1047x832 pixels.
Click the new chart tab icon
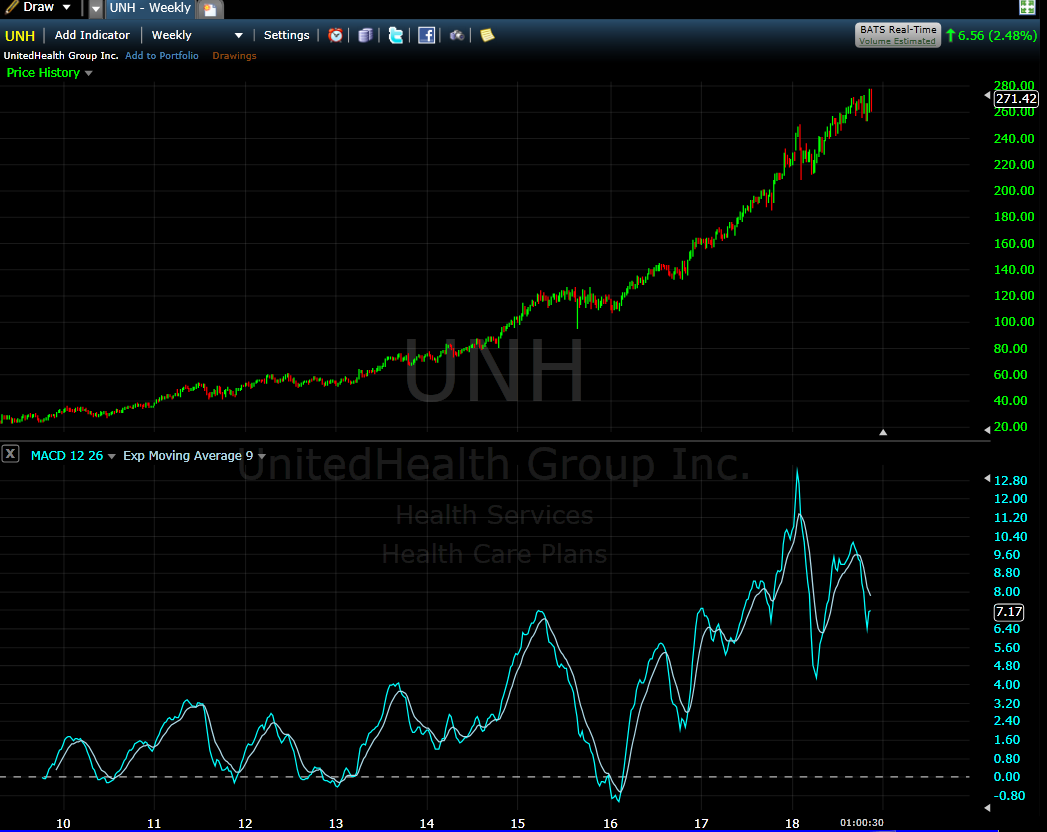(x=210, y=9)
